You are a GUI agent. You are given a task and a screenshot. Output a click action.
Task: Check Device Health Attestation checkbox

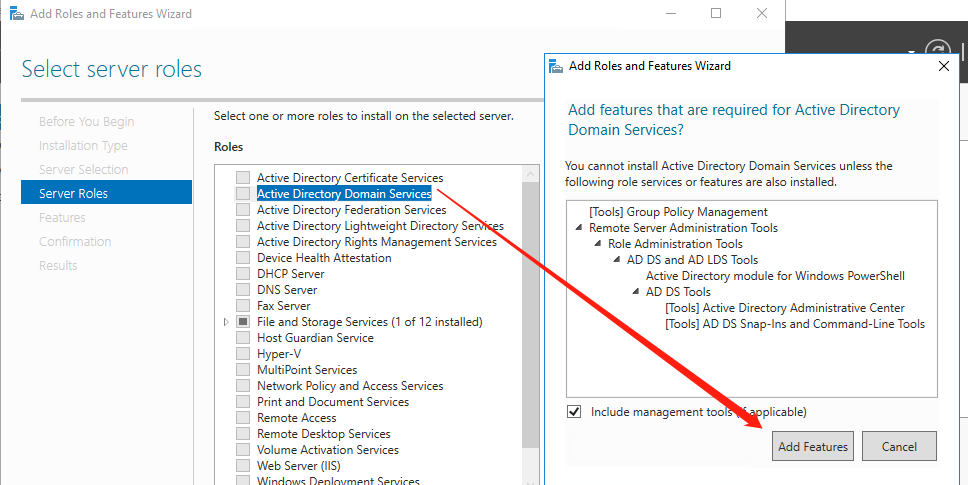tap(243, 258)
